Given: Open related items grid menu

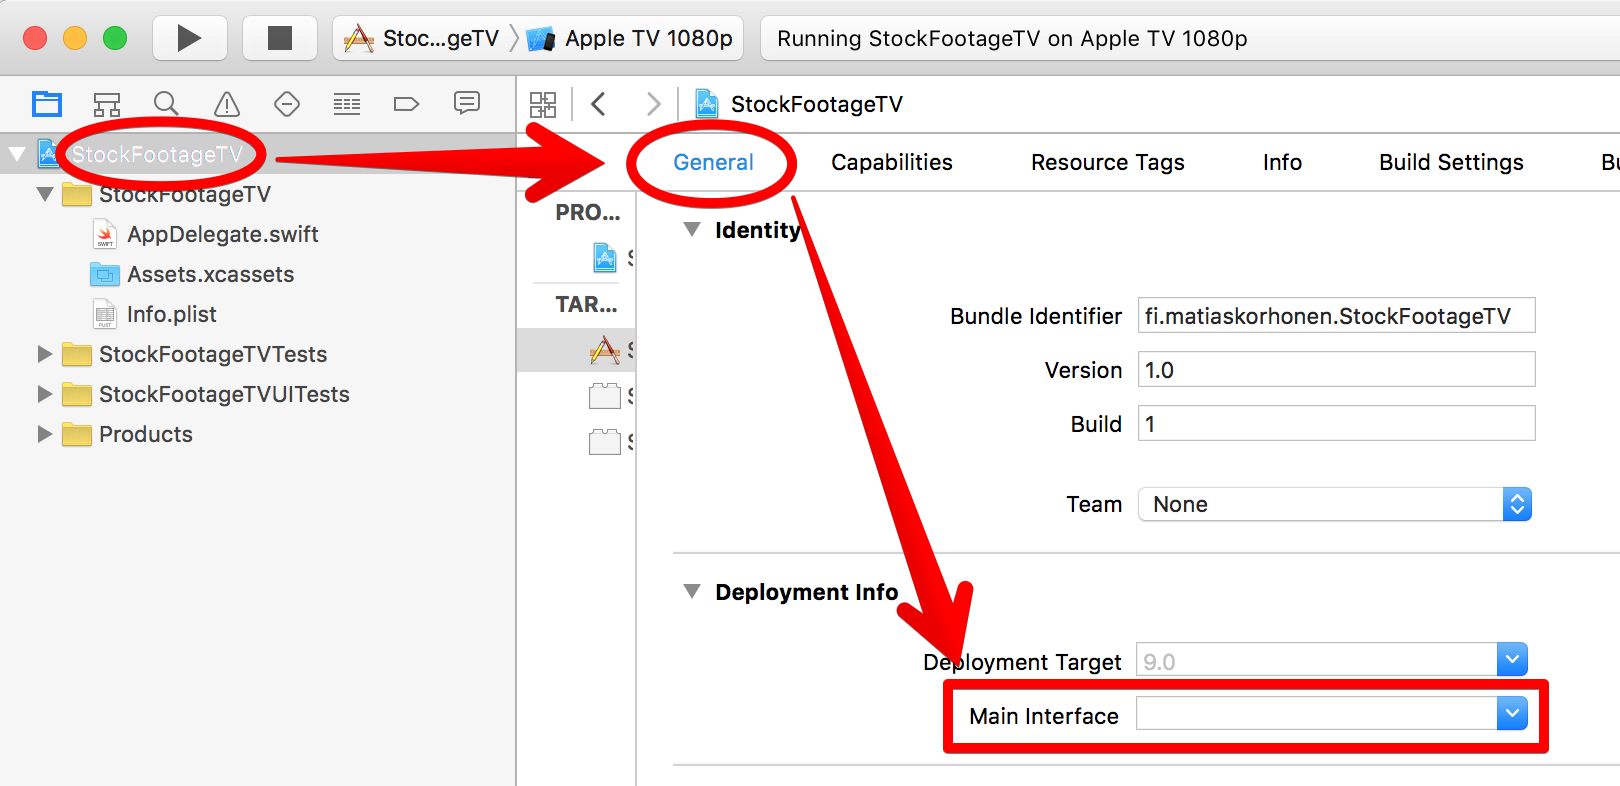Looking at the screenshot, I should tap(543, 104).
